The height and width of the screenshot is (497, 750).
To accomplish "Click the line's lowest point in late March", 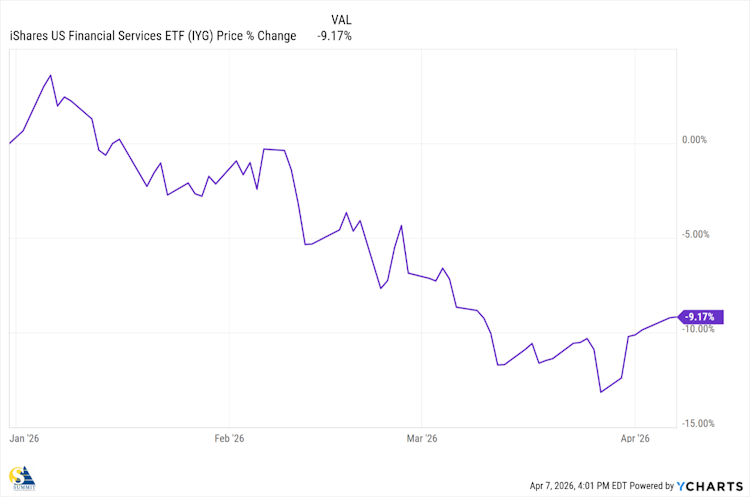I will click(x=600, y=392).
